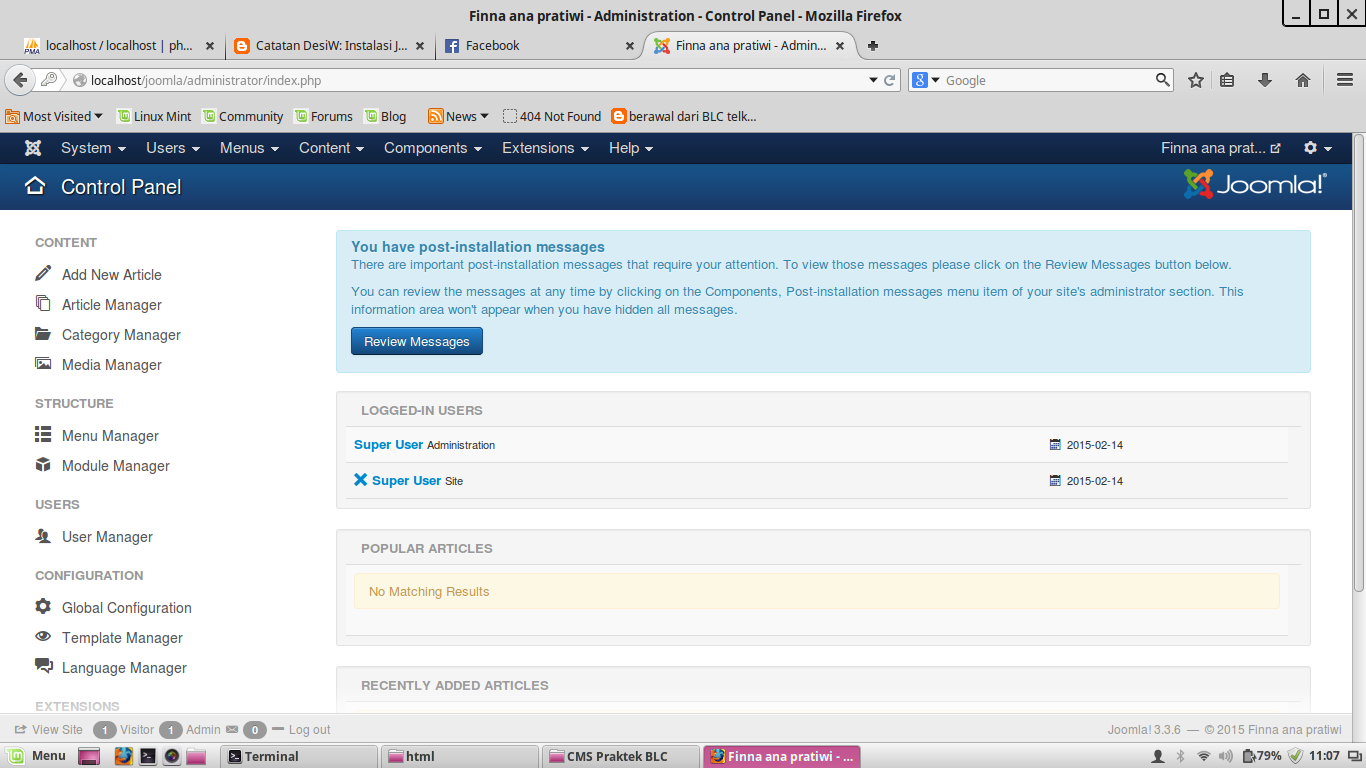The image size is (1366, 768).
Task: Open the Add New Article link
Action: pos(111,275)
